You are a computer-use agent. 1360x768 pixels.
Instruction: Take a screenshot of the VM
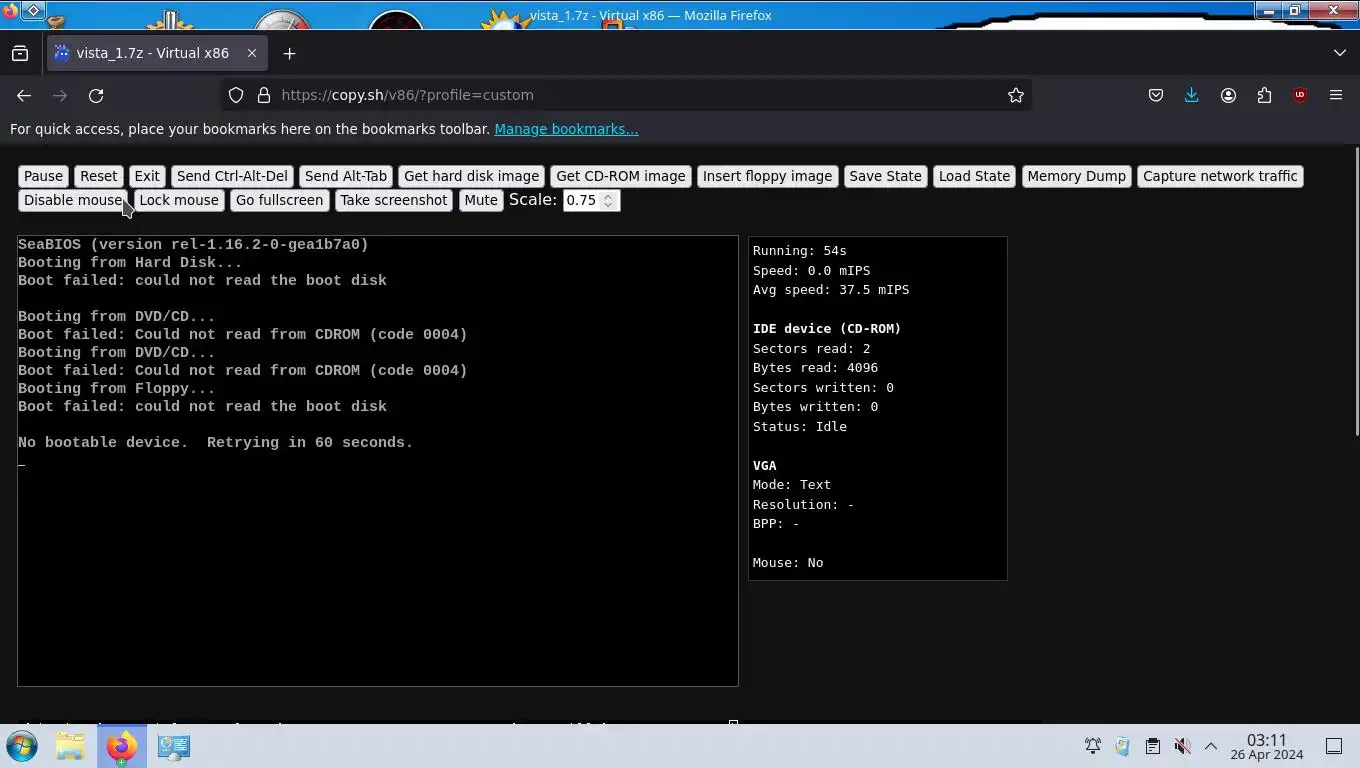(394, 200)
